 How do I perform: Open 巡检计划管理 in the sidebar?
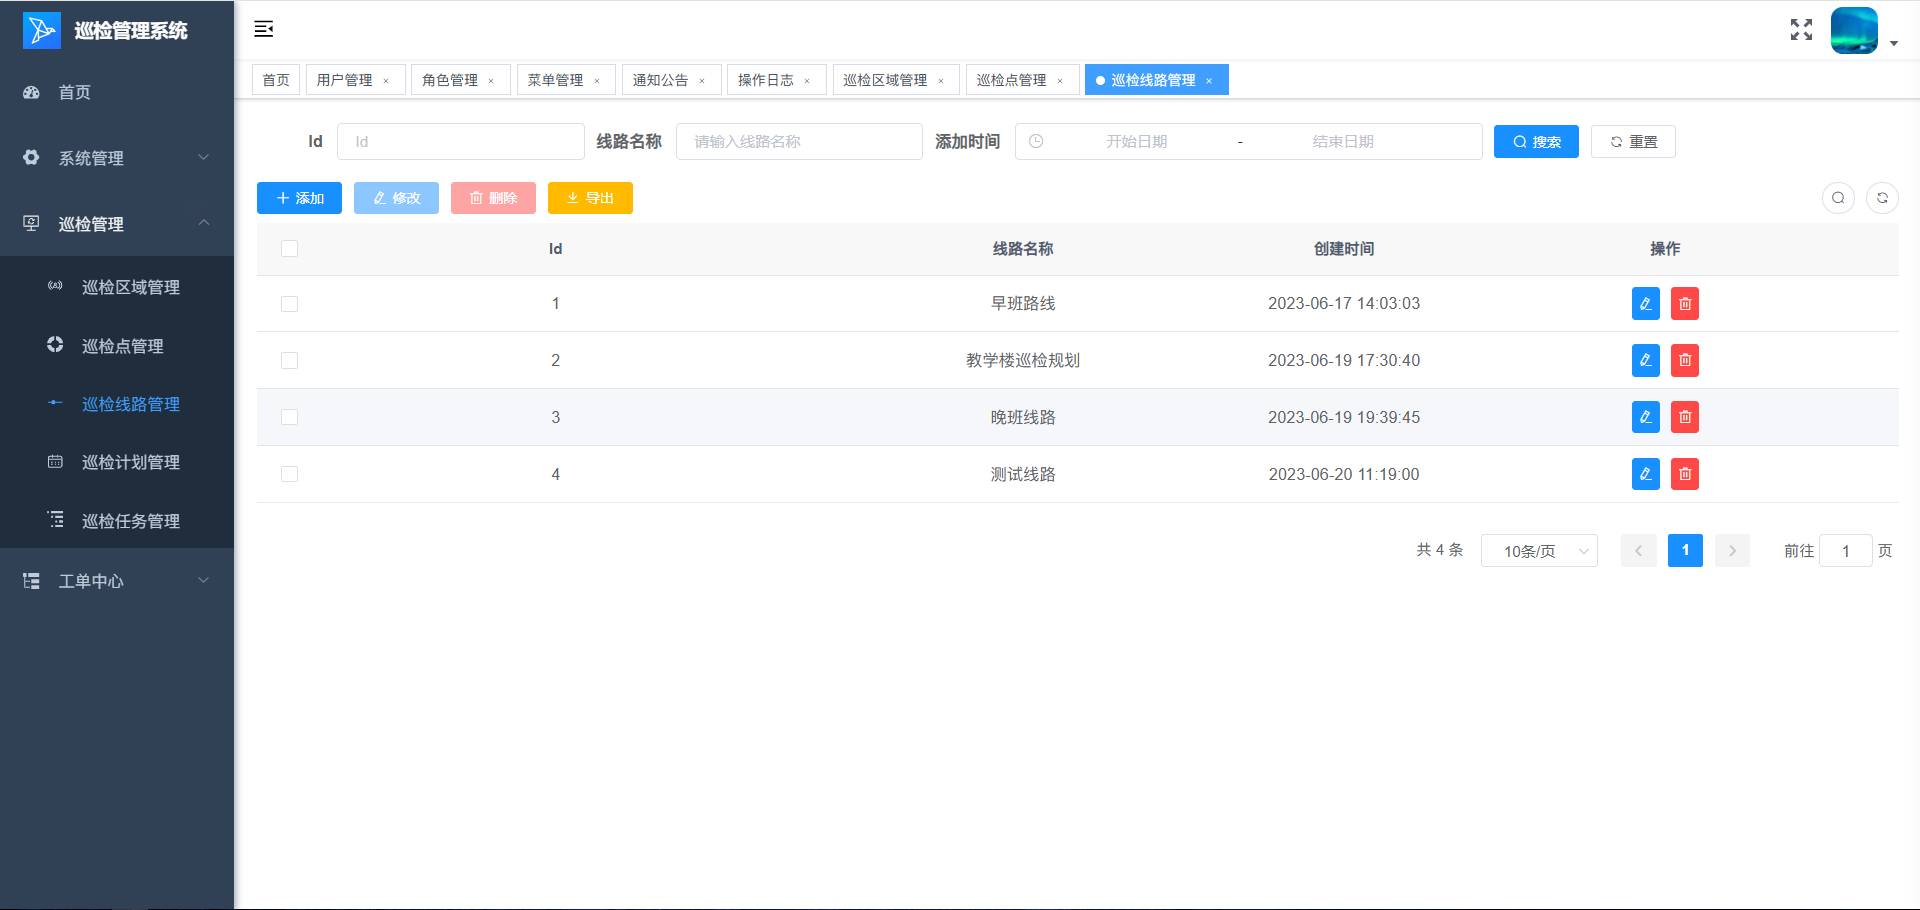click(130, 462)
